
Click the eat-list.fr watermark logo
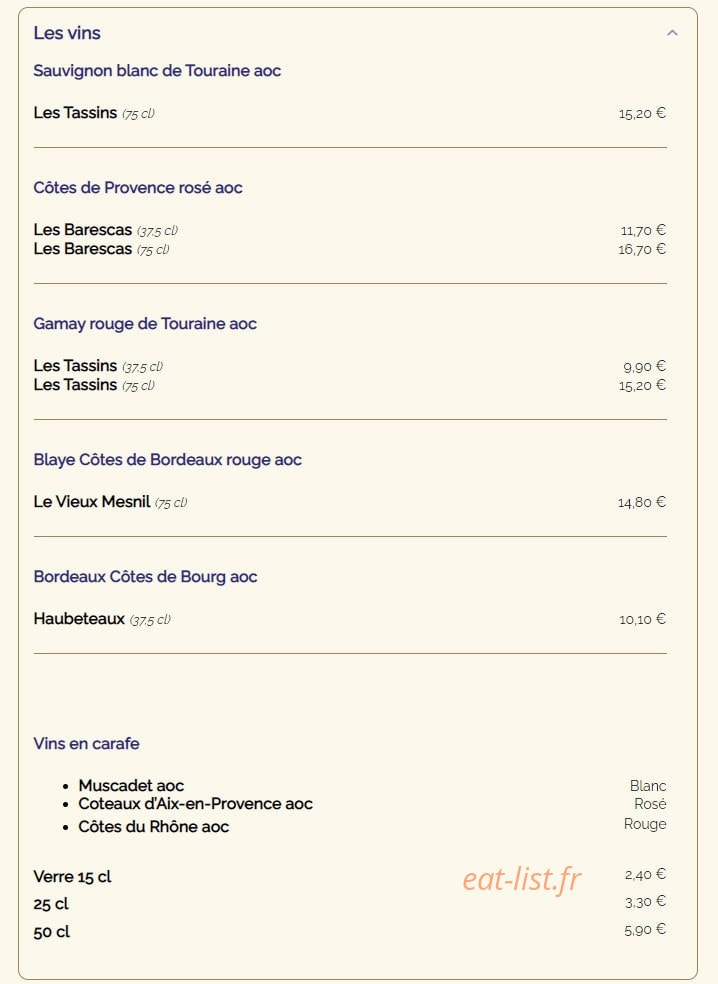point(522,879)
